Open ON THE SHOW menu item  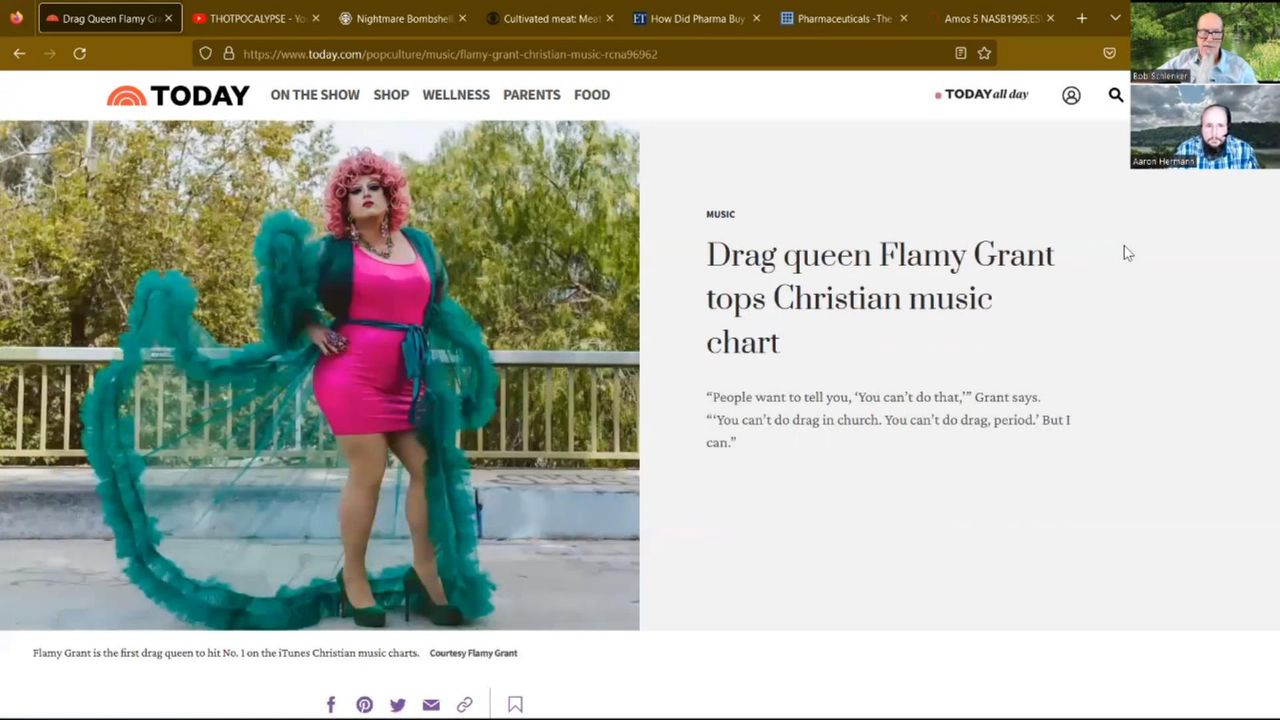click(x=315, y=95)
